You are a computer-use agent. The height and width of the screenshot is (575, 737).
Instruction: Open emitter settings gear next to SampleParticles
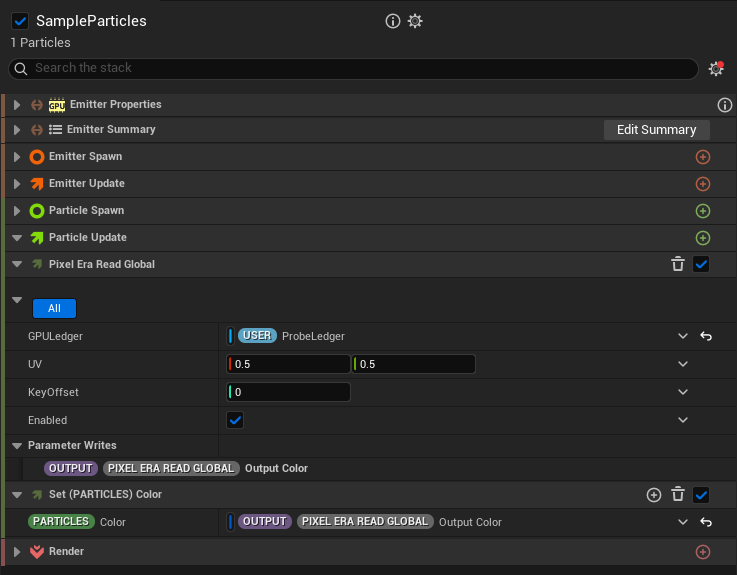tap(415, 21)
